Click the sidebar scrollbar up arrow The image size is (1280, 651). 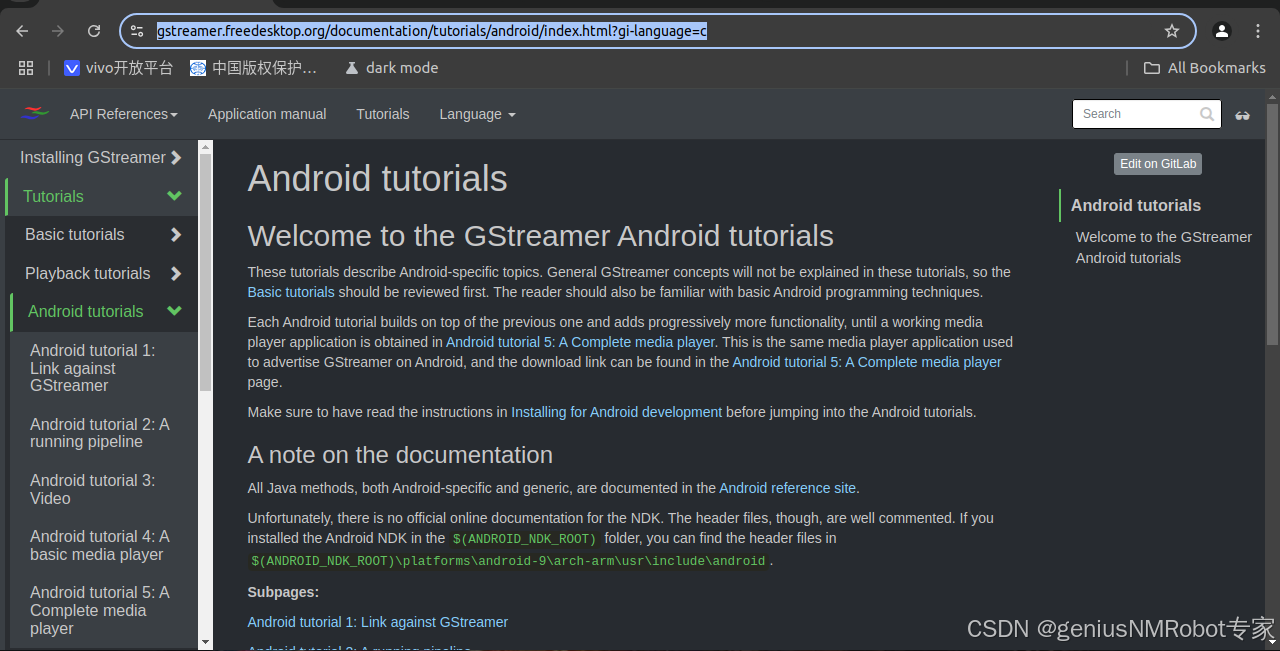[205, 147]
